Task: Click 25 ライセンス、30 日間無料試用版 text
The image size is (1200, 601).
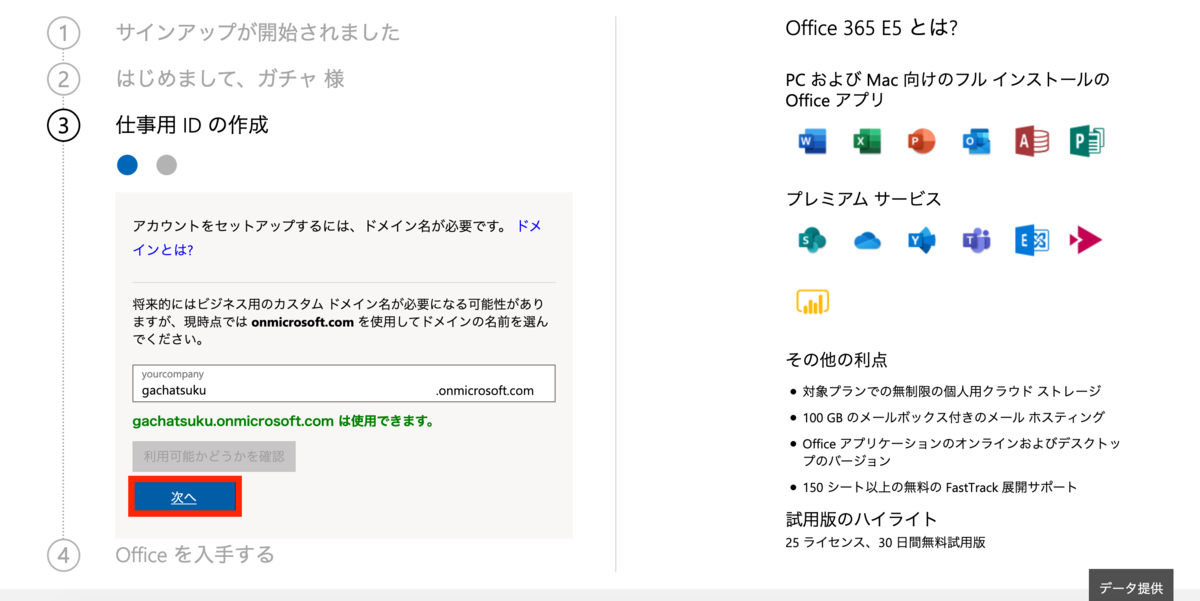Action: pos(886,543)
